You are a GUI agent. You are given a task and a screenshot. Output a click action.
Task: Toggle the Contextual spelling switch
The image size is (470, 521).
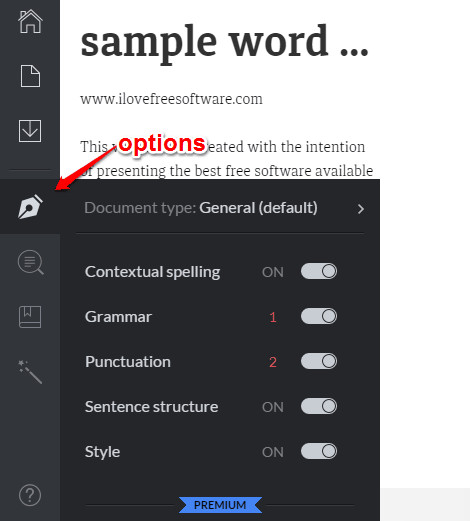pyautogui.click(x=319, y=271)
